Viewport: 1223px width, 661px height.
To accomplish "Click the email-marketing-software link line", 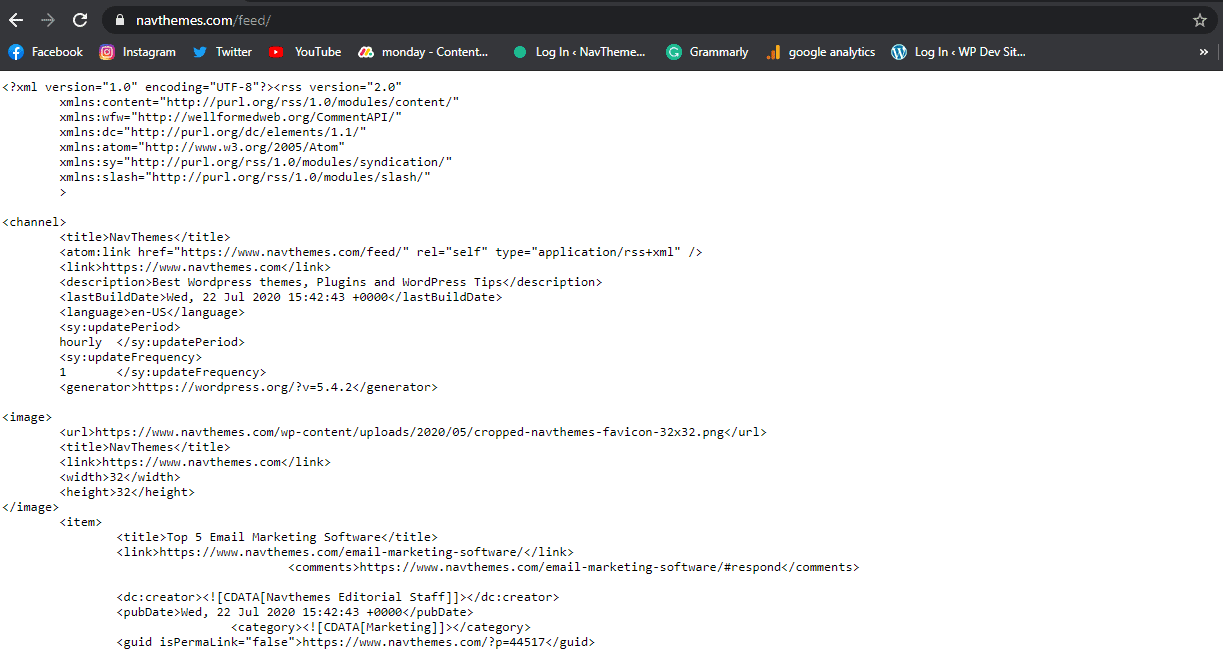I will [345, 552].
